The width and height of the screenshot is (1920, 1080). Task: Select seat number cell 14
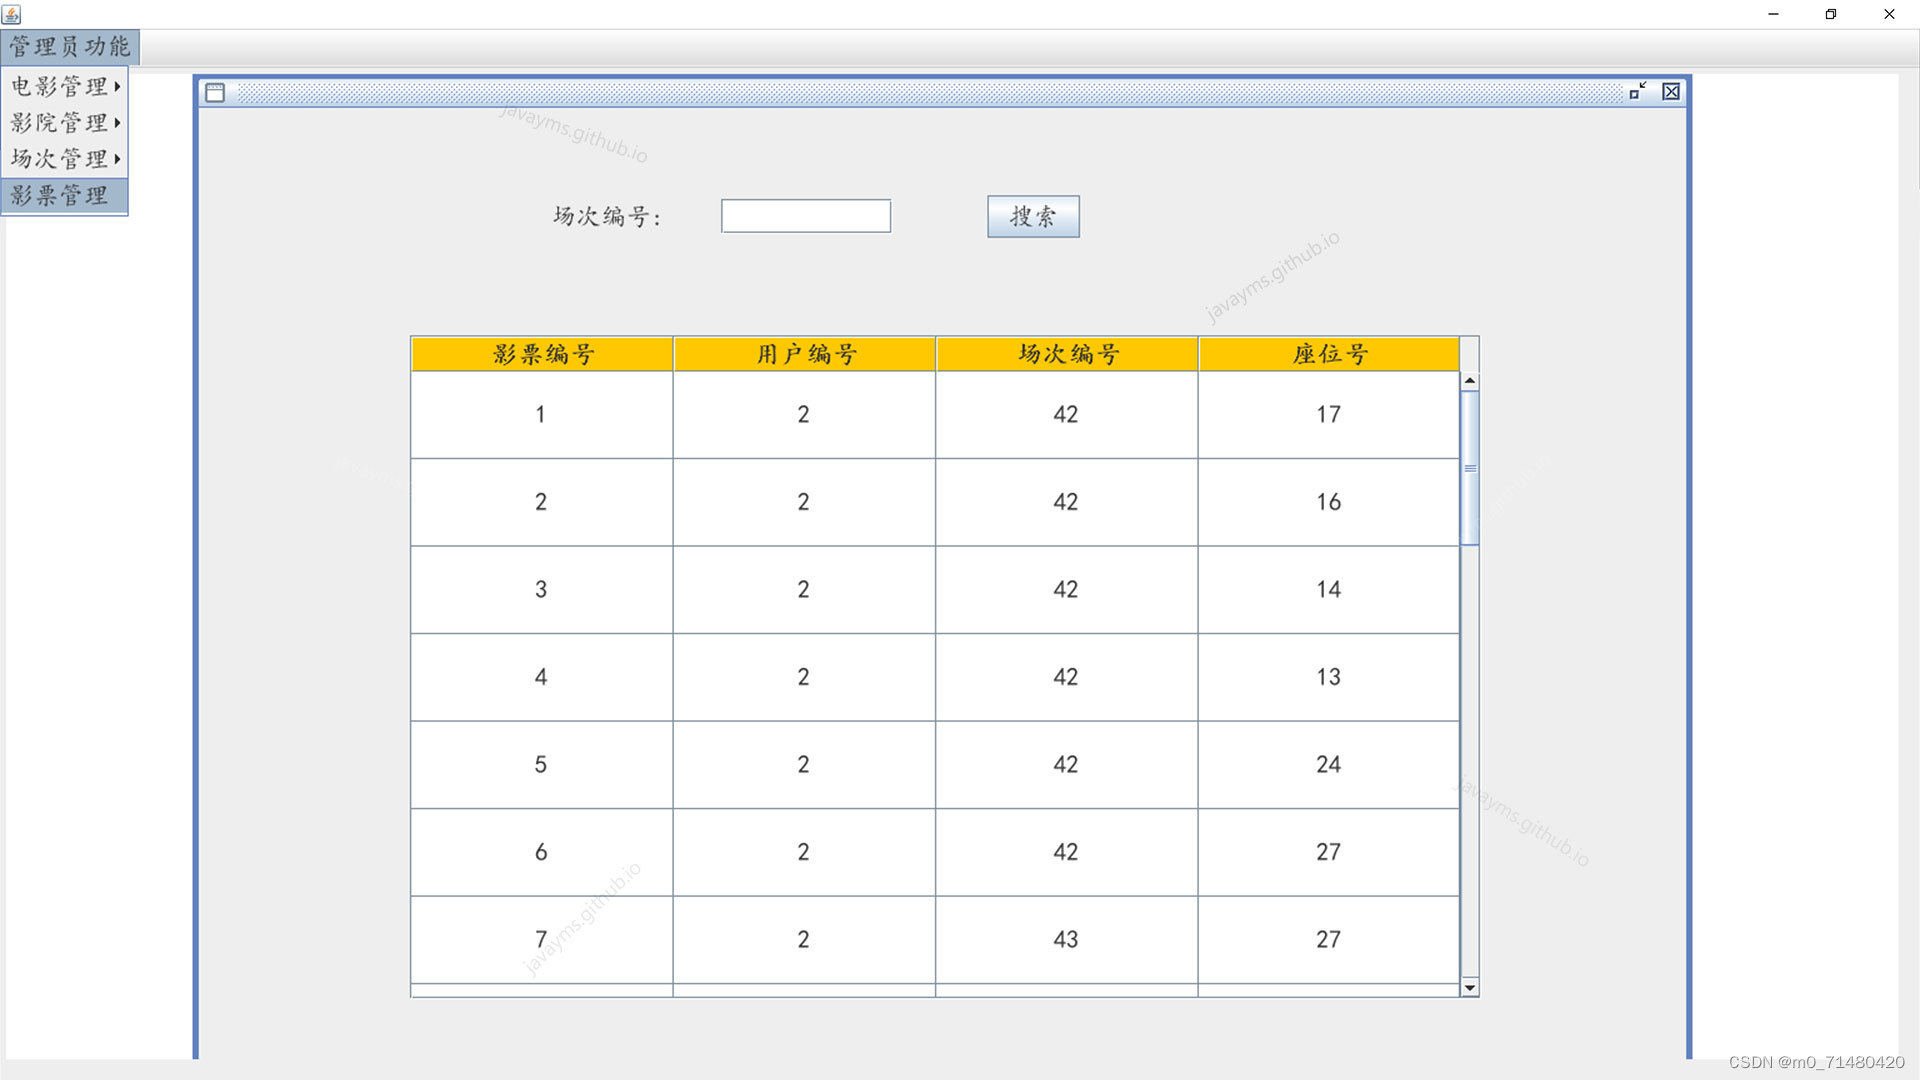pos(1329,590)
